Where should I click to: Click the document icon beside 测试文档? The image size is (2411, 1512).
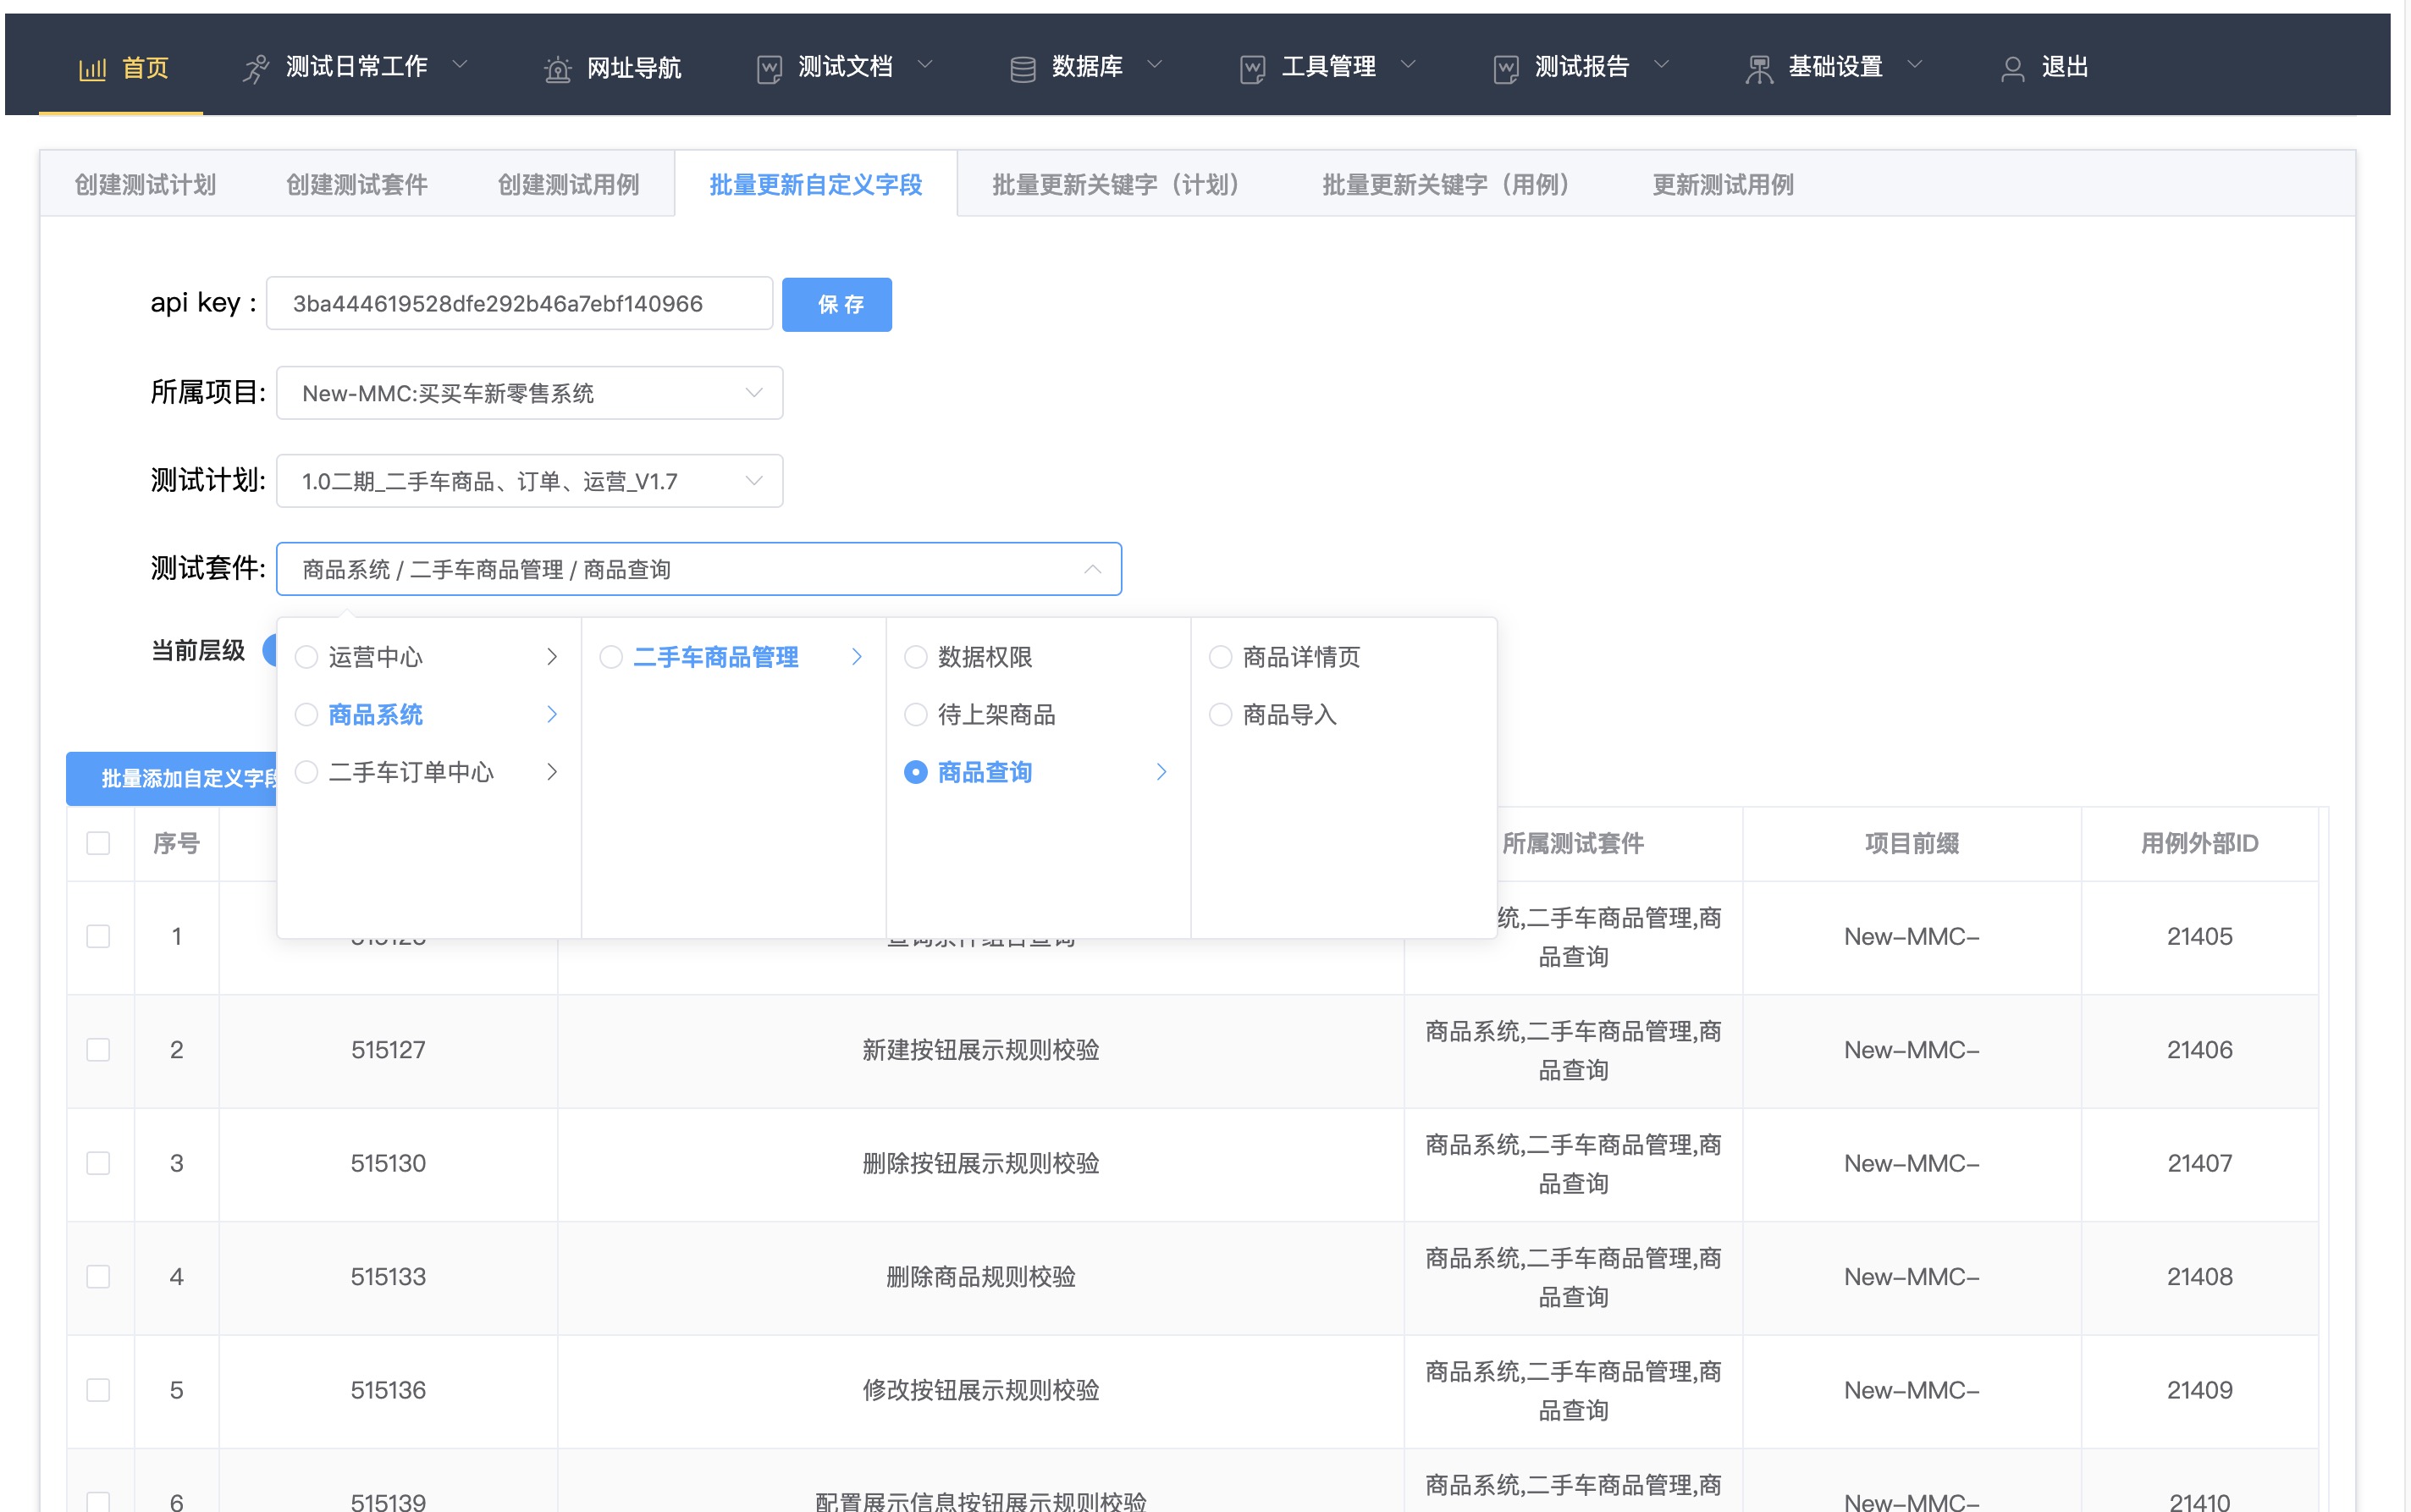(769, 69)
